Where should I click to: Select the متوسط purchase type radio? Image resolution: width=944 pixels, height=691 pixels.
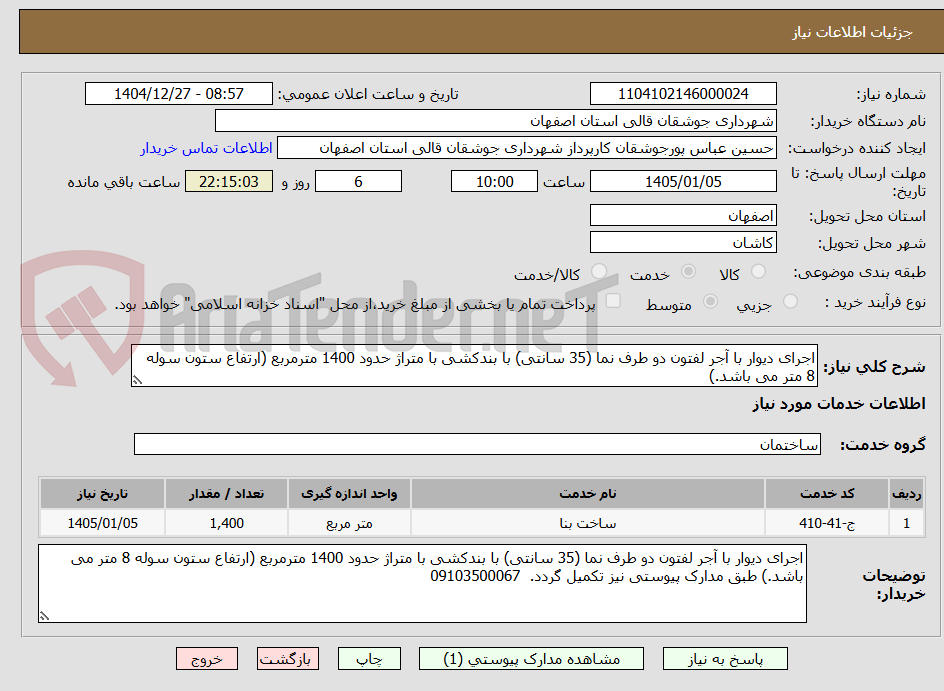click(710, 301)
